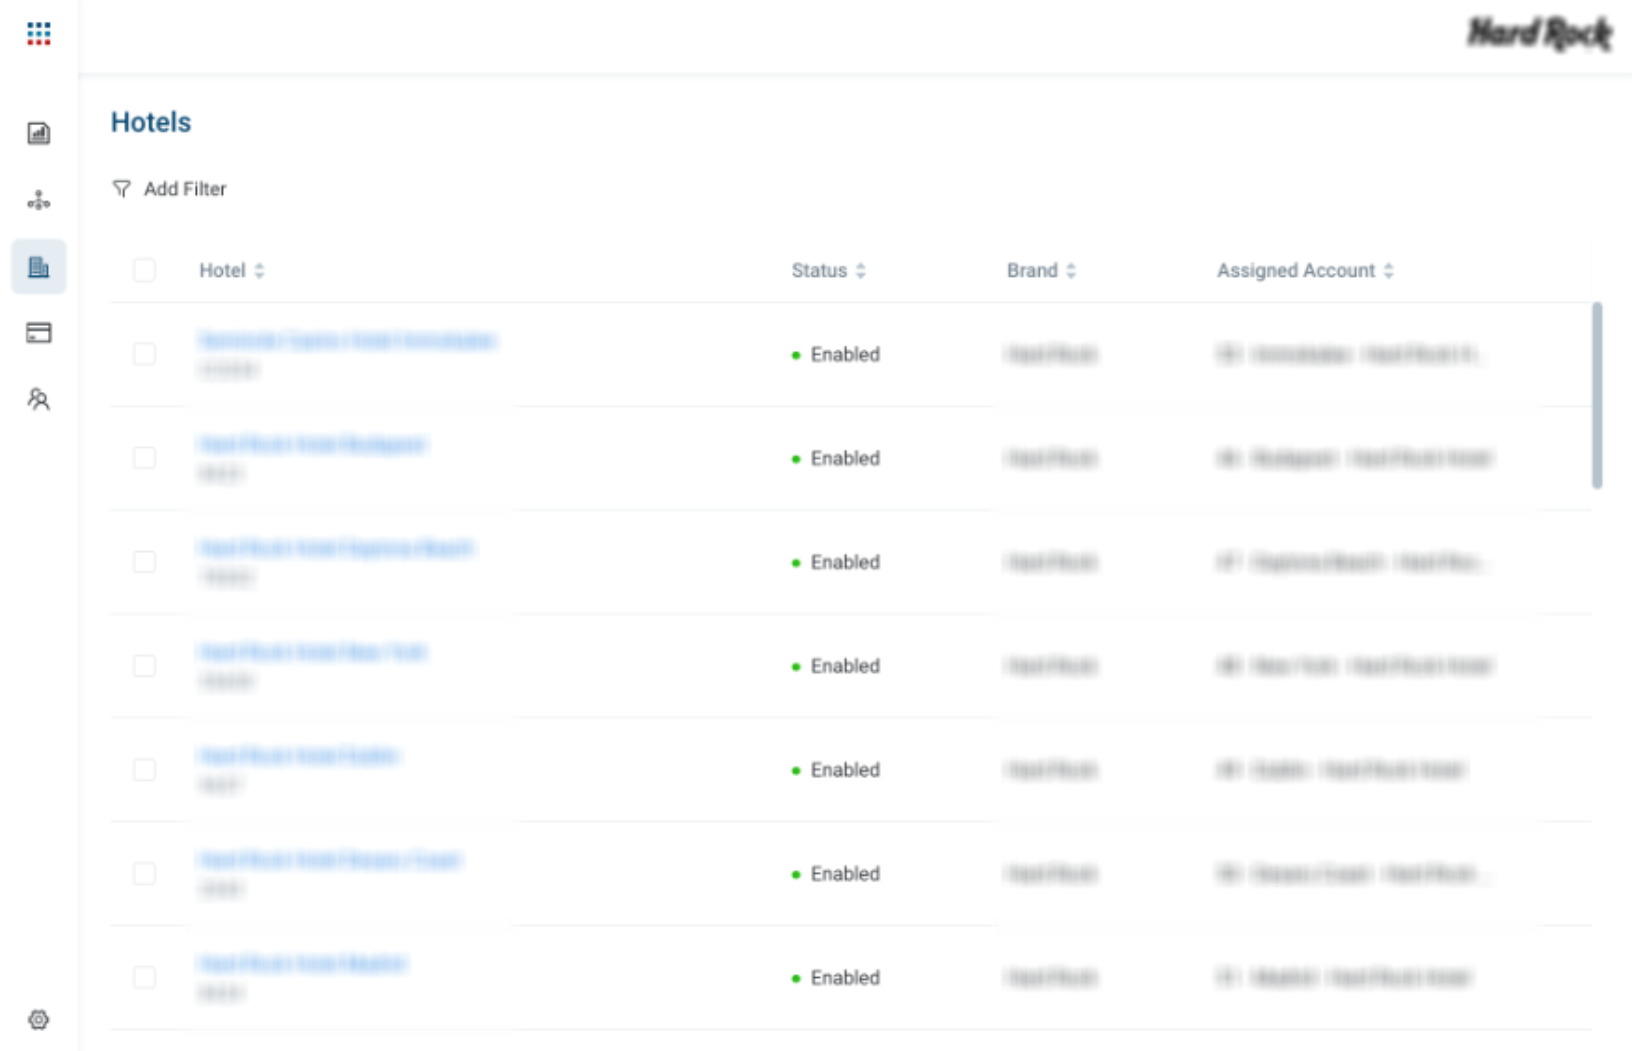Click Enabled status in the Dublin row

click(x=836, y=770)
